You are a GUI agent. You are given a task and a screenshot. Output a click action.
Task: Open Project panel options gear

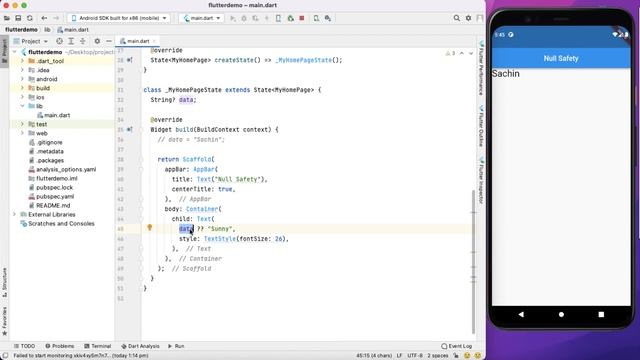(97, 41)
